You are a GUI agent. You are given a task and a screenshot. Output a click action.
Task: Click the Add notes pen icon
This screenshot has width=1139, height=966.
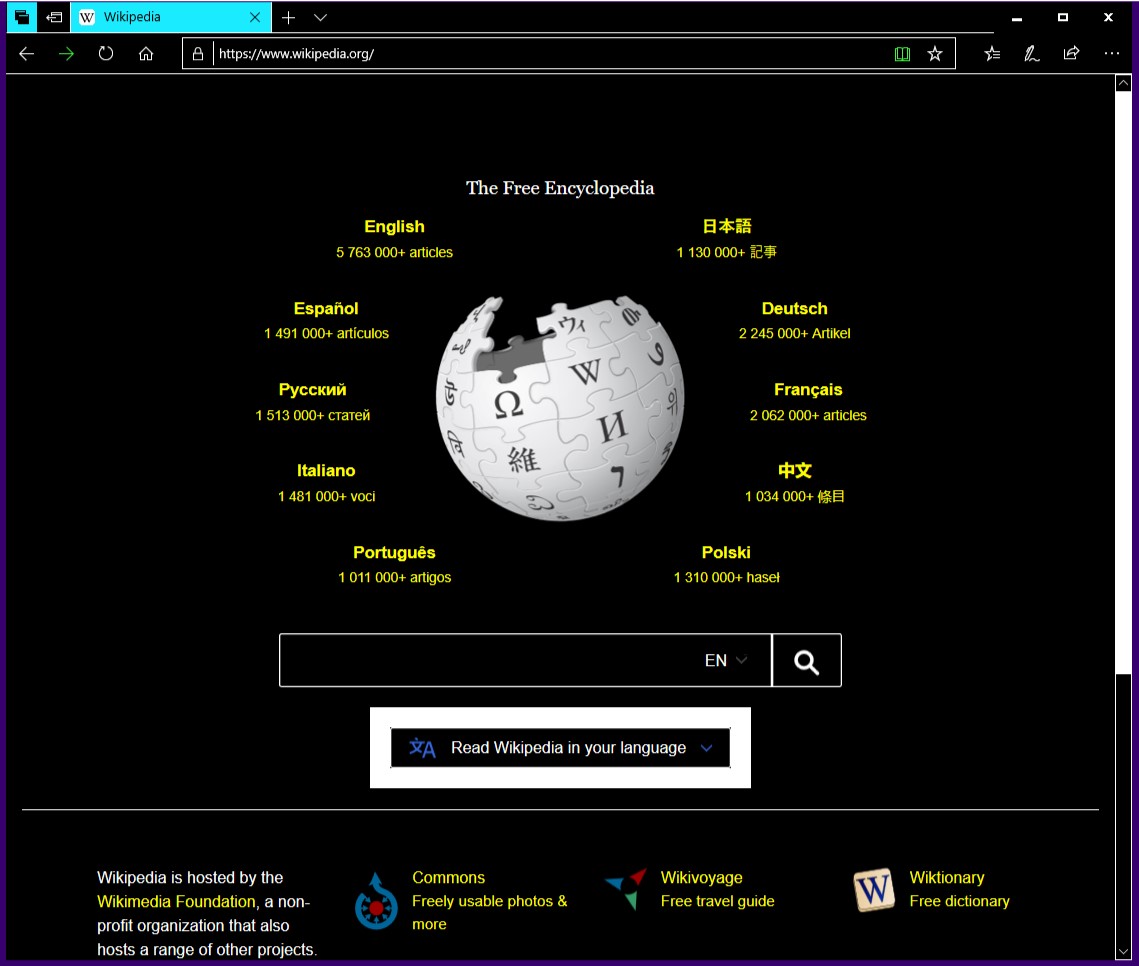tap(1031, 54)
